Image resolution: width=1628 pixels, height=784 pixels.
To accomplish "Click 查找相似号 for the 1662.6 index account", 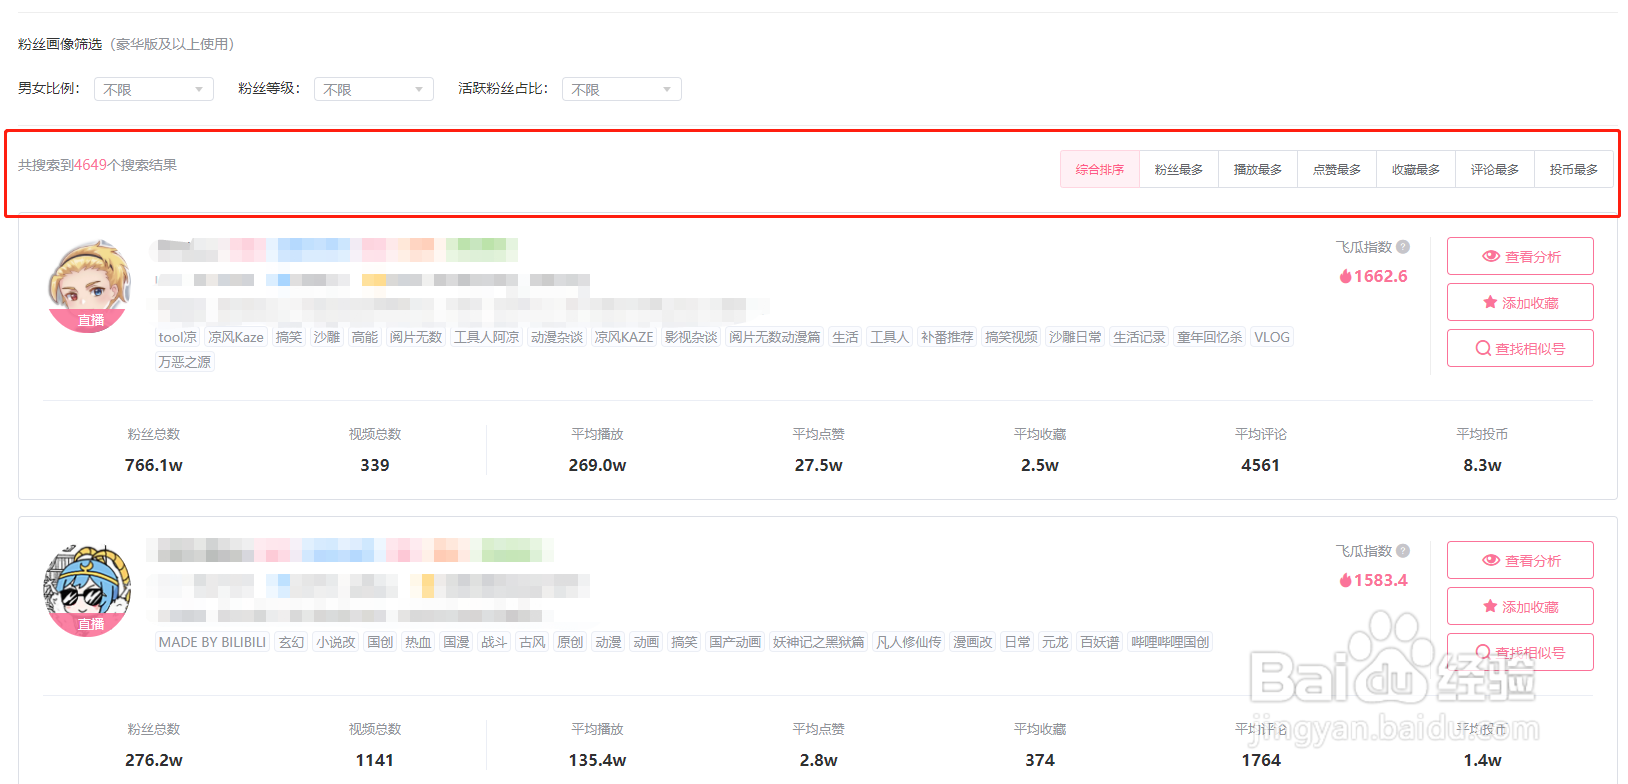I will (1520, 348).
